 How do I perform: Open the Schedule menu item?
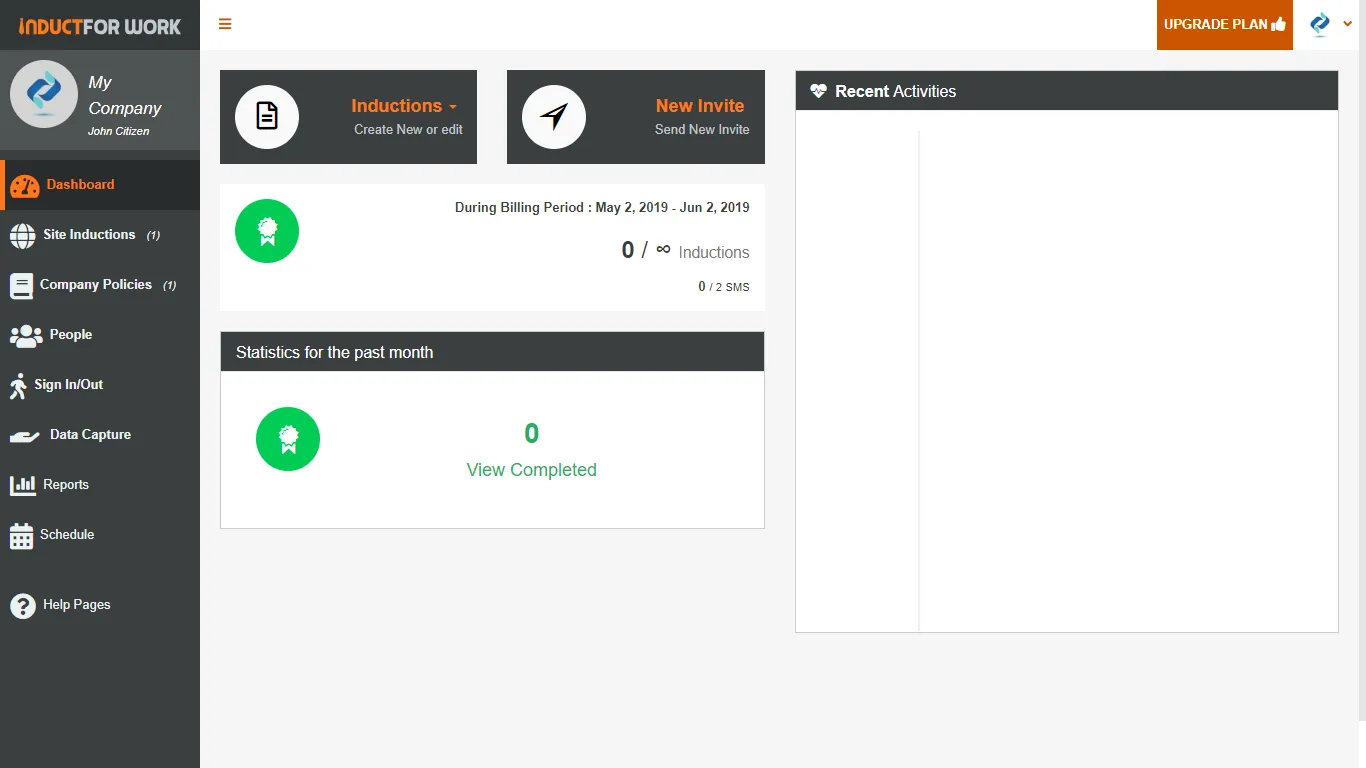[100, 535]
